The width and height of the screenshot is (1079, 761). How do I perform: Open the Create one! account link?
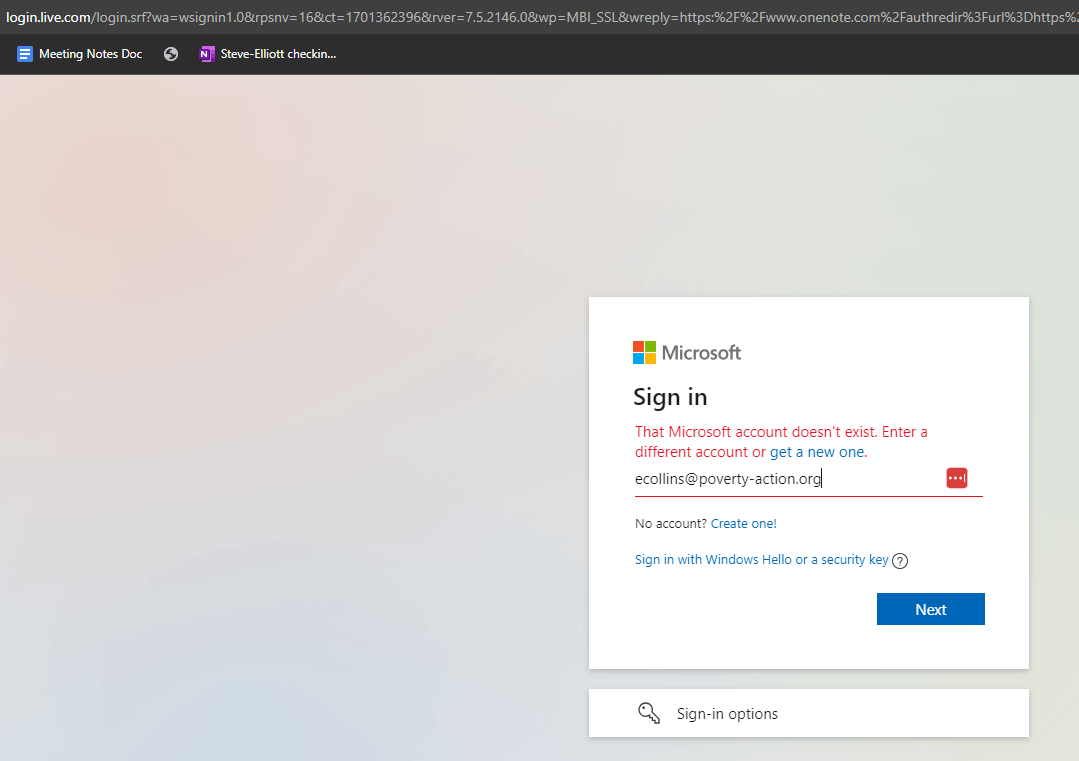point(743,523)
